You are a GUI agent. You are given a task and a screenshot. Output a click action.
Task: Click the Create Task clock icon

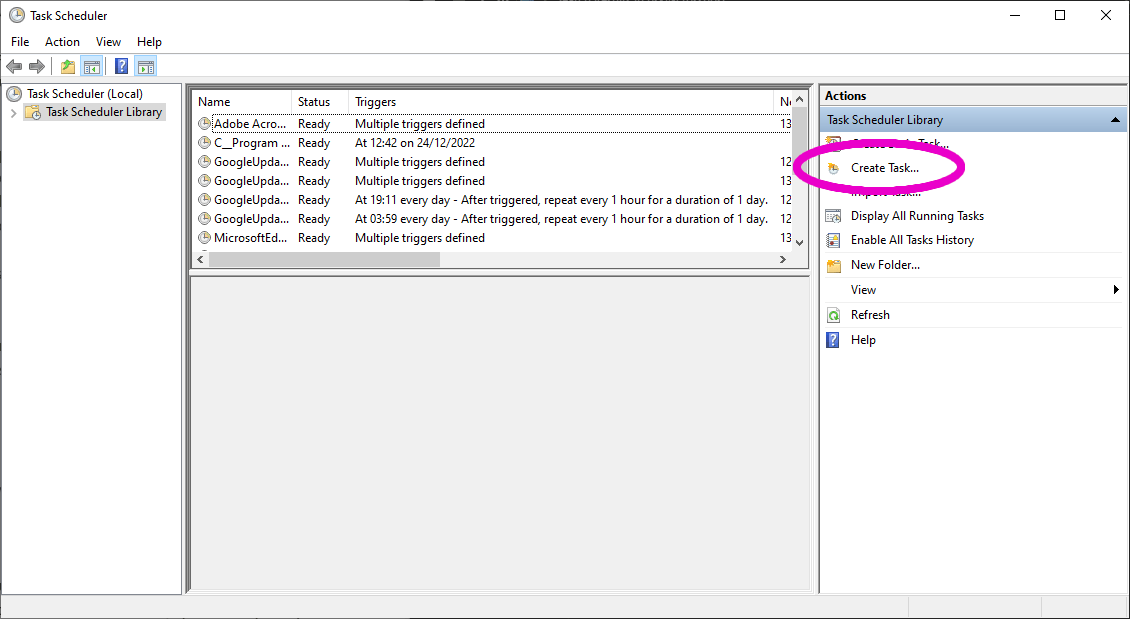833,168
